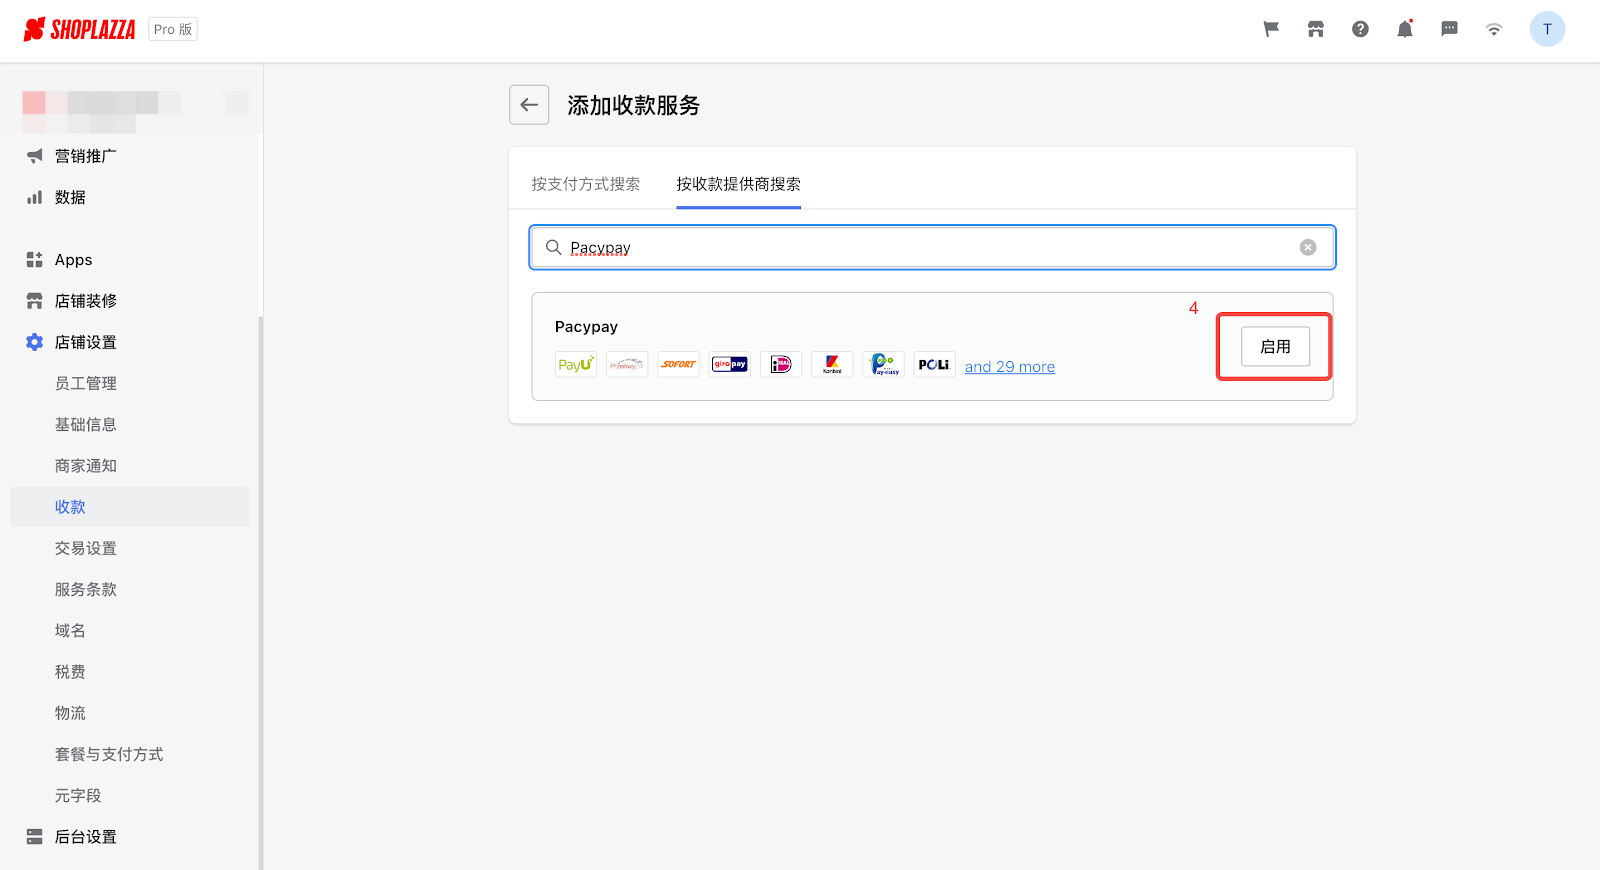Viewport: 1600px width, 870px height.
Task: Click the PayU payment logo
Action: pyautogui.click(x=576, y=364)
